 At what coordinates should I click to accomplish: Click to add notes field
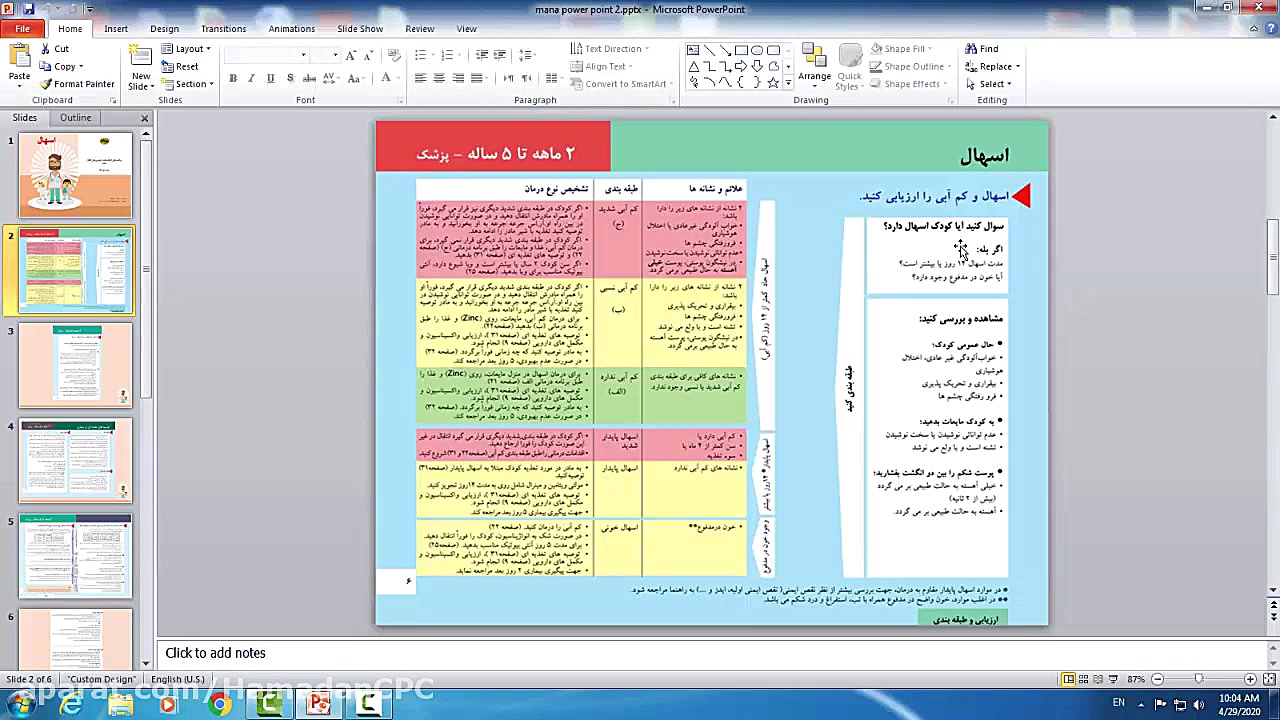click(x=715, y=653)
